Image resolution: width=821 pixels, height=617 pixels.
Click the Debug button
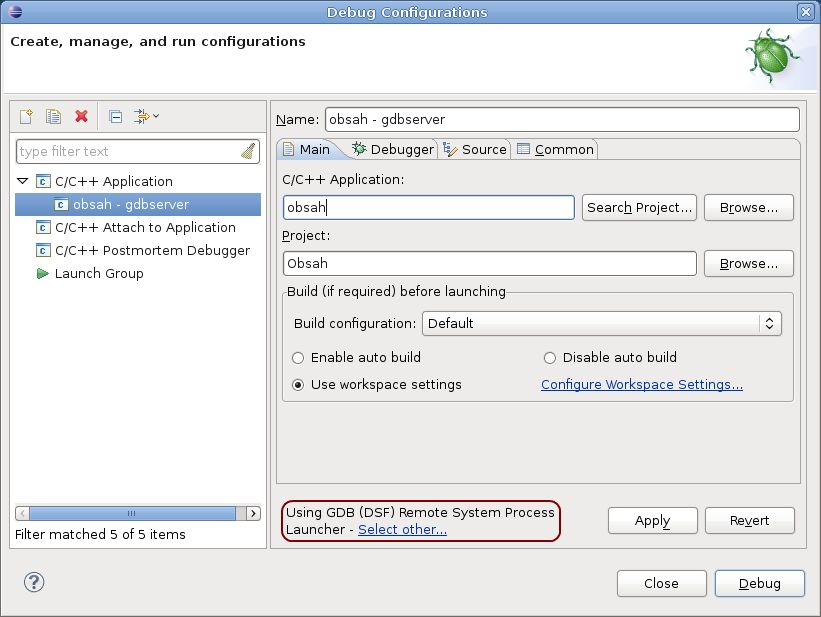click(x=759, y=583)
